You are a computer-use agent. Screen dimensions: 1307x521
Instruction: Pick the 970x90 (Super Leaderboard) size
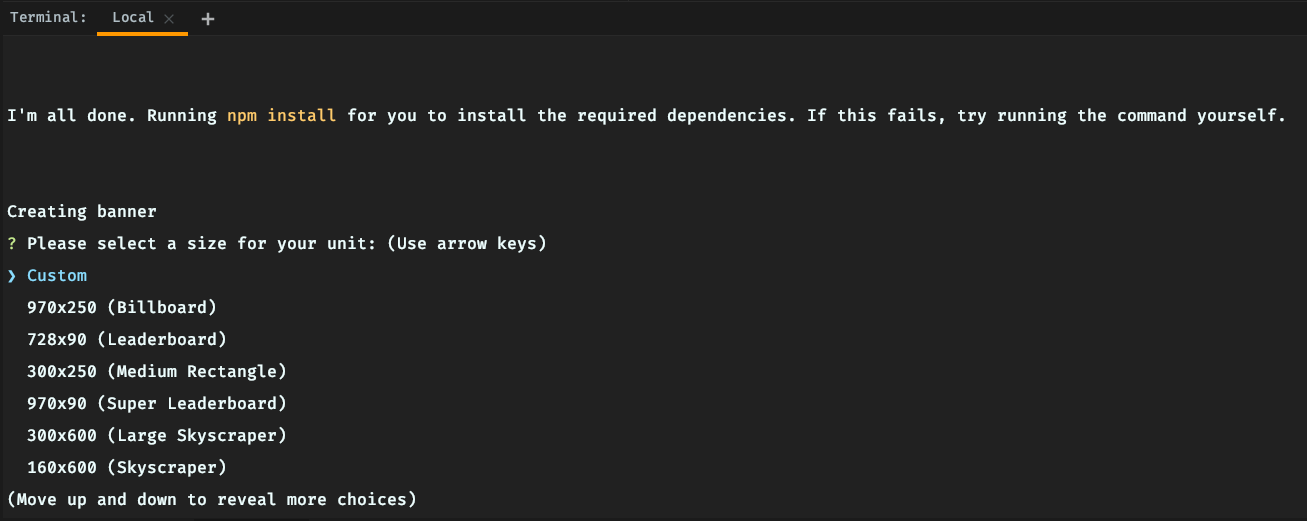(157, 403)
